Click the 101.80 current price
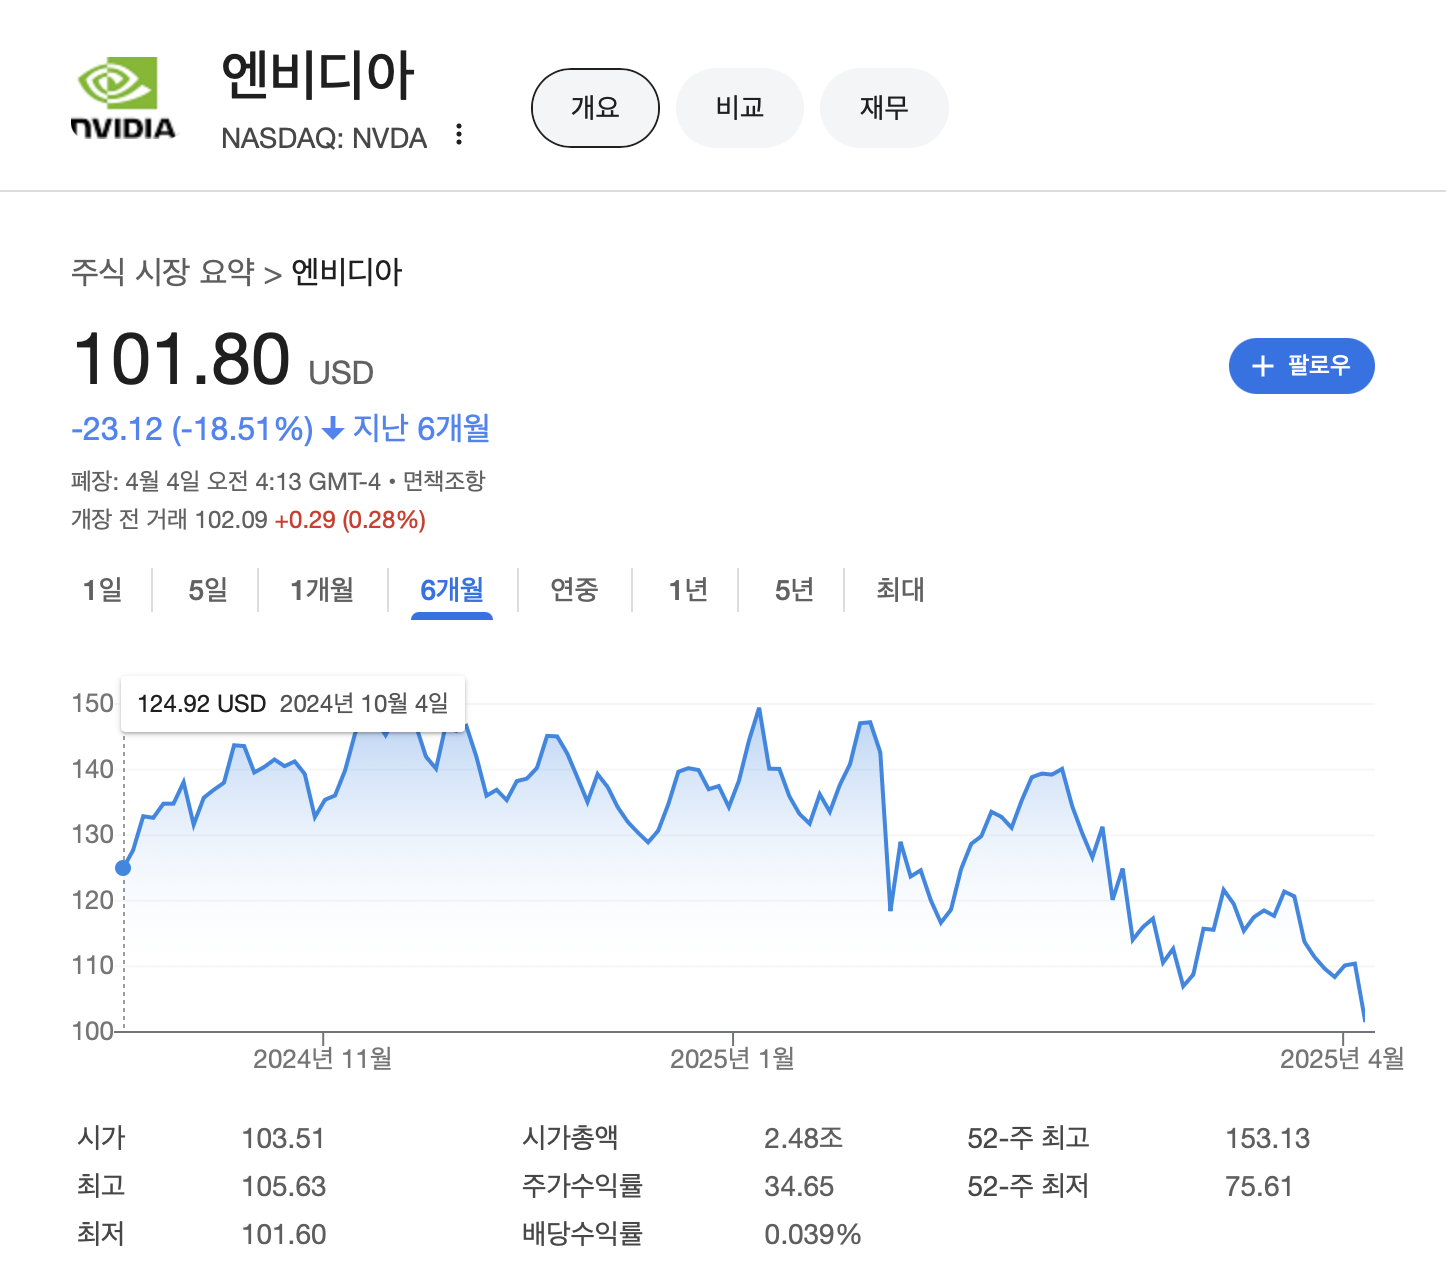Image resolution: width=1446 pixels, height=1276 pixels. point(182,359)
